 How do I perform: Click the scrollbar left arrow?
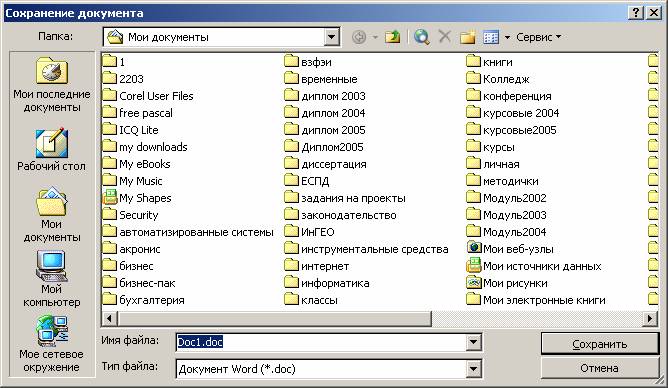109,318
